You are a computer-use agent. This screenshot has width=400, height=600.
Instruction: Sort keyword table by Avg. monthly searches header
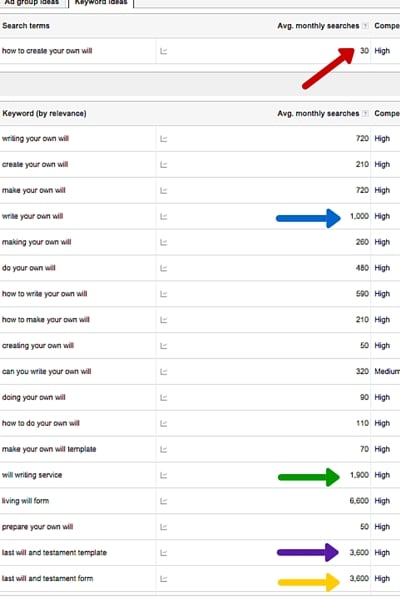318,113
